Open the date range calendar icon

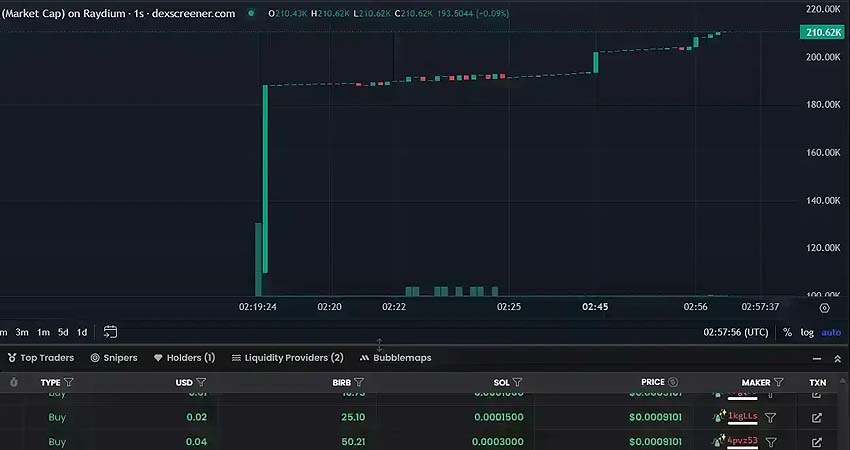[110, 332]
